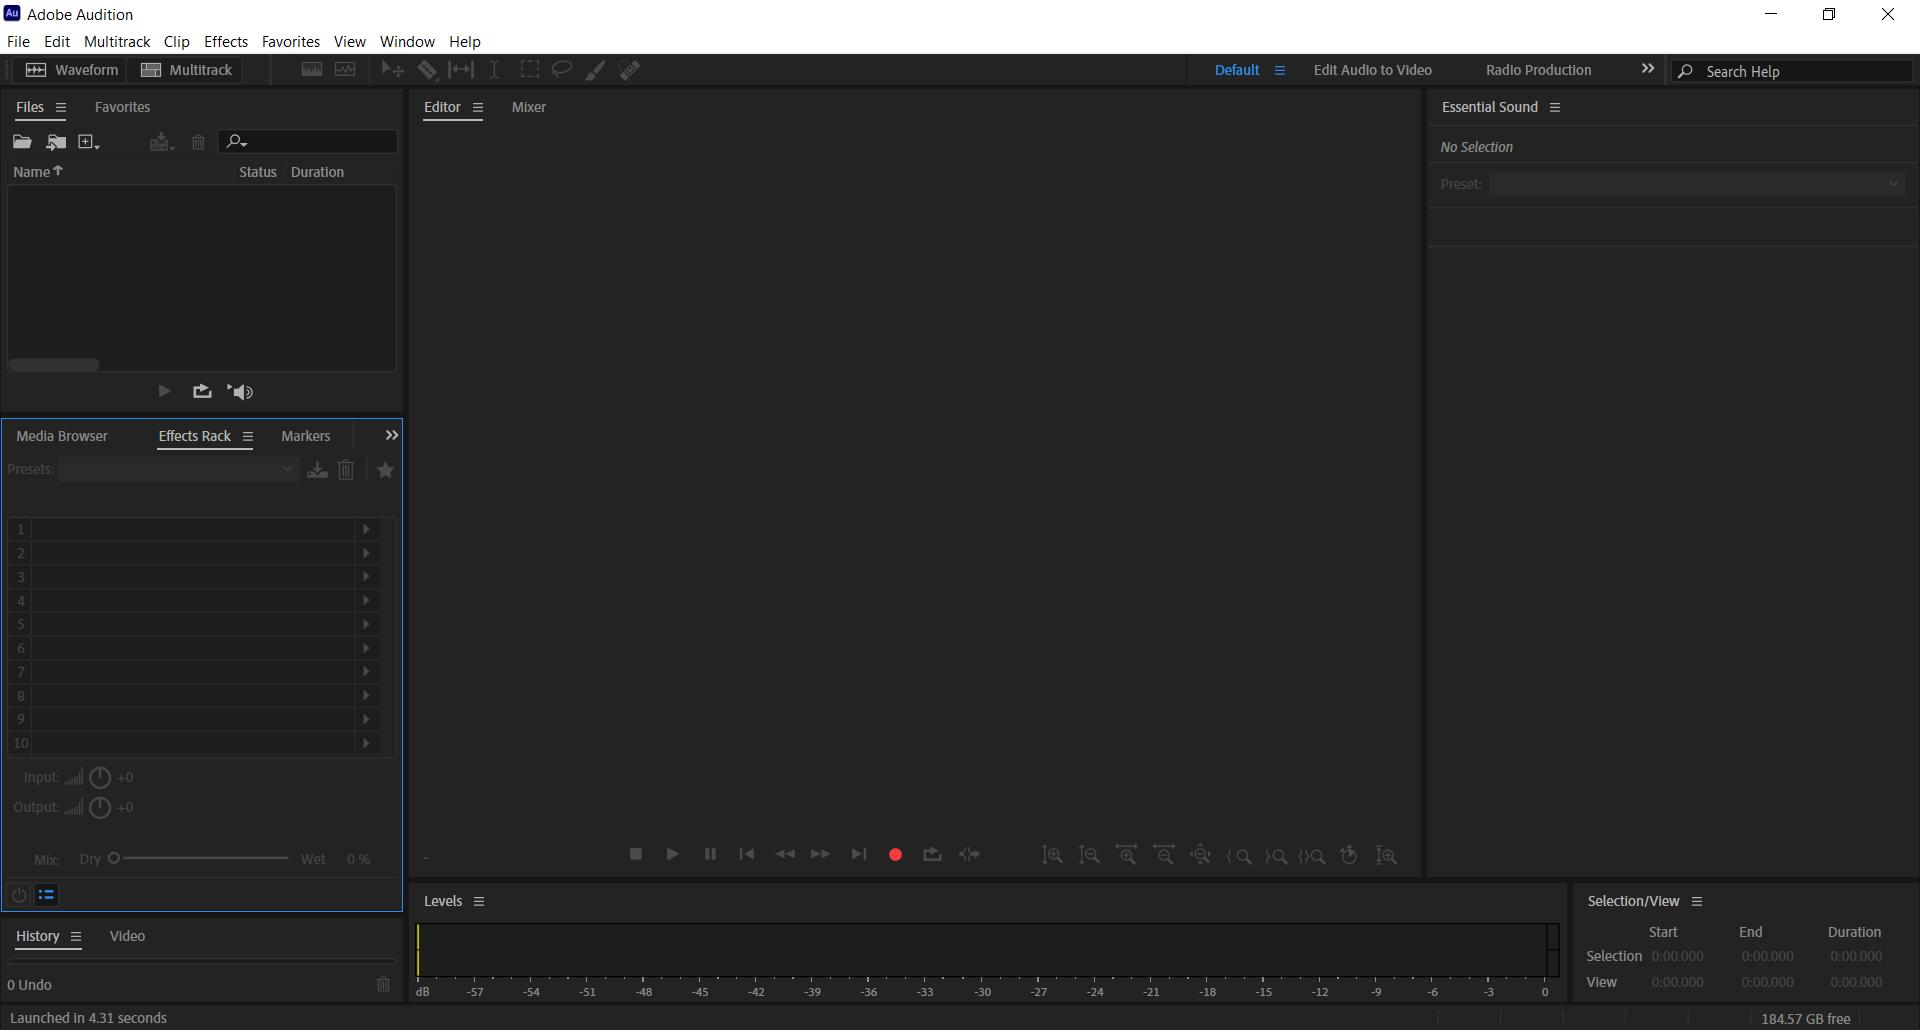Select the Paintbrush Selection tool
This screenshot has height=1030, width=1920.
pyautogui.click(x=595, y=69)
